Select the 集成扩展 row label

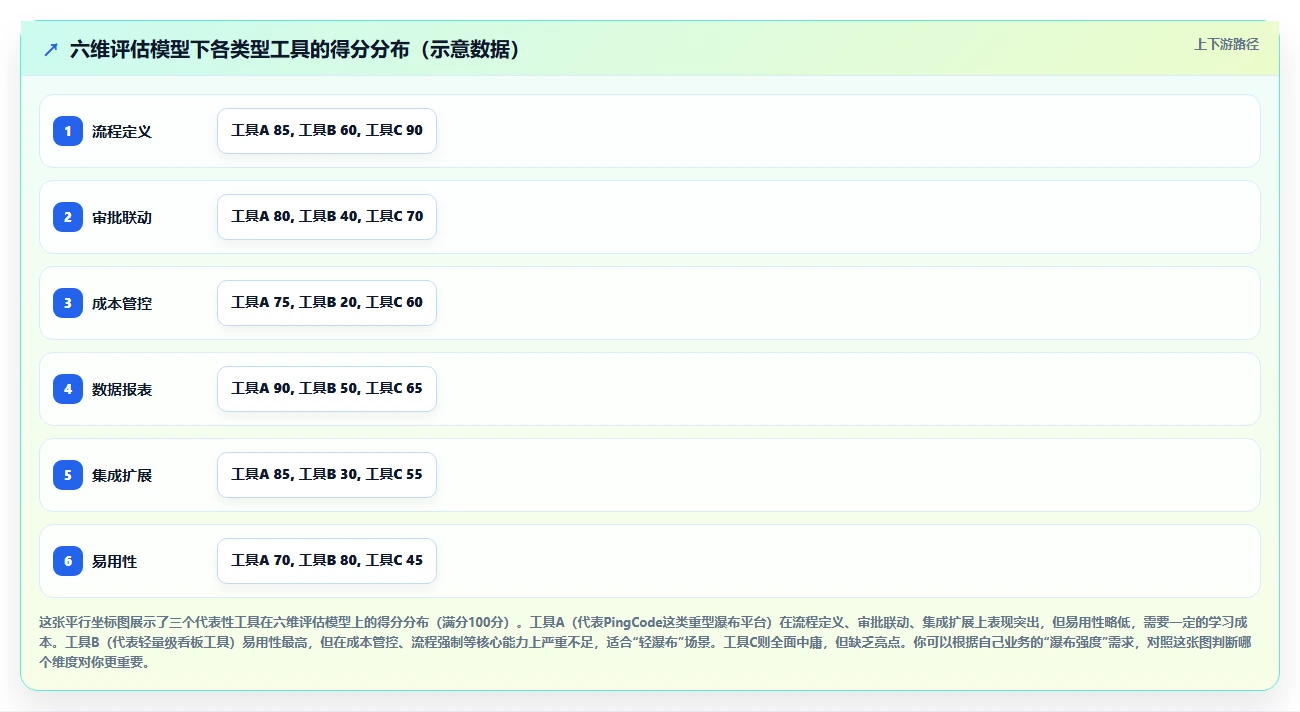[122, 475]
